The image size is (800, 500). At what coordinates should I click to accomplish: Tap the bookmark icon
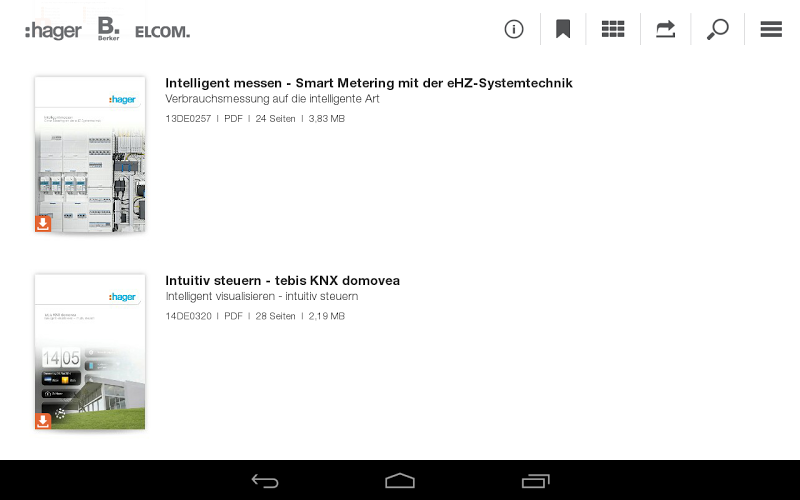[563, 29]
